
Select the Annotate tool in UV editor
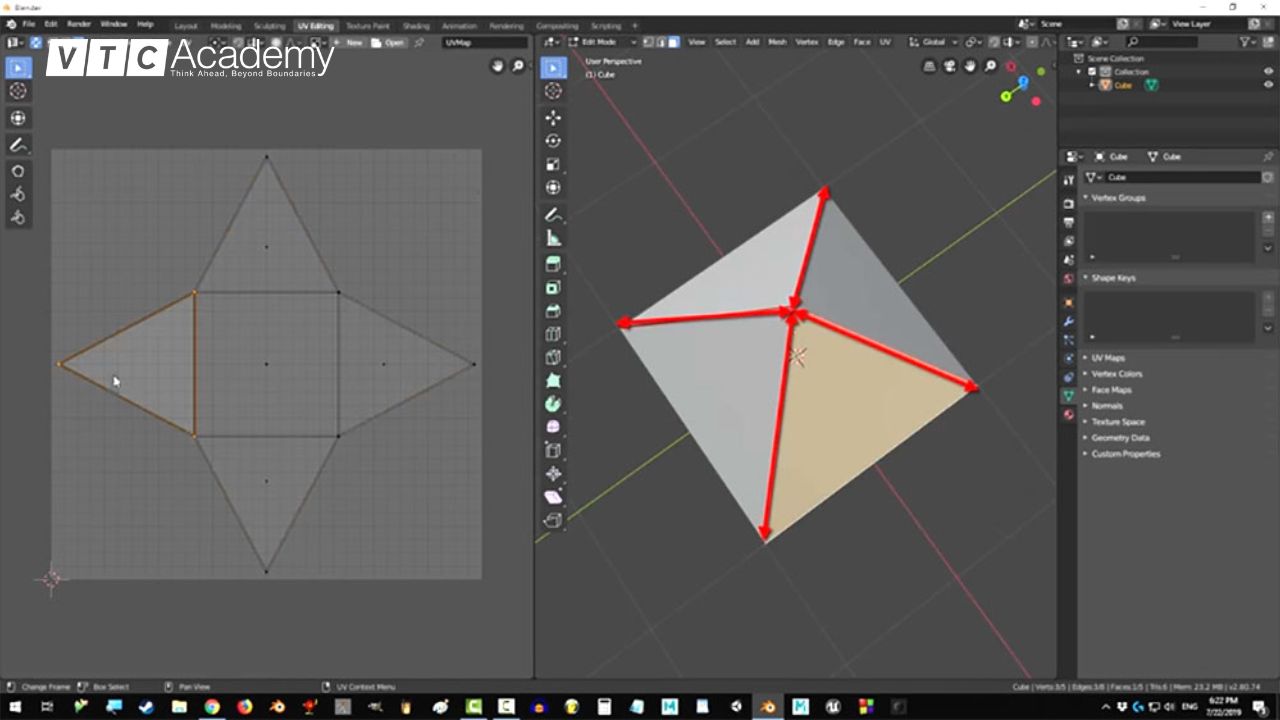(x=18, y=145)
